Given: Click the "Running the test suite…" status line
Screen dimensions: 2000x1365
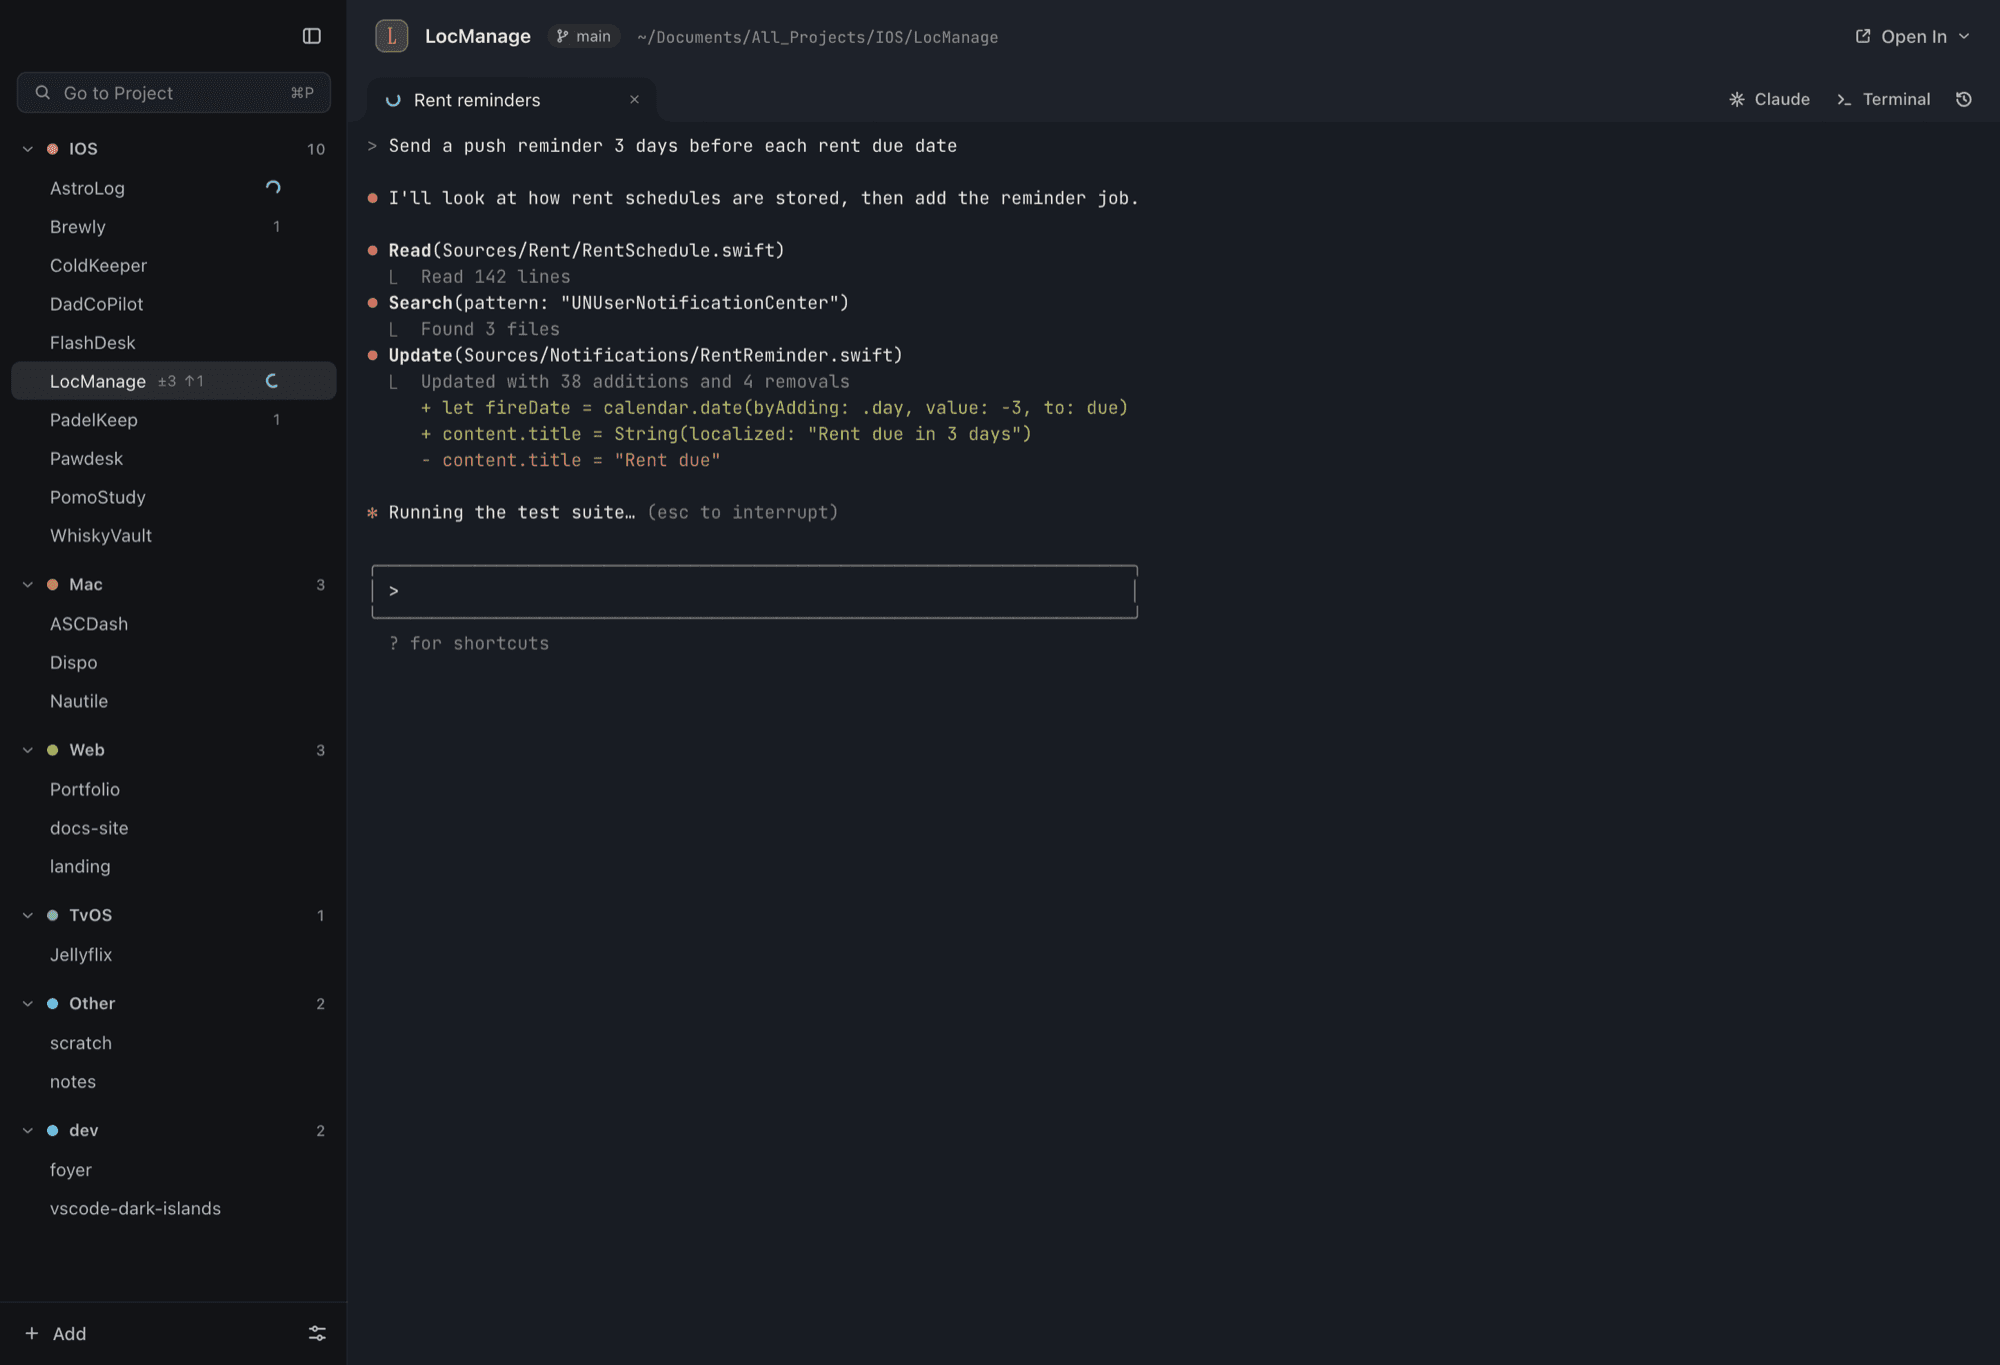Looking at the screenshot, I should tap(512, 512).
